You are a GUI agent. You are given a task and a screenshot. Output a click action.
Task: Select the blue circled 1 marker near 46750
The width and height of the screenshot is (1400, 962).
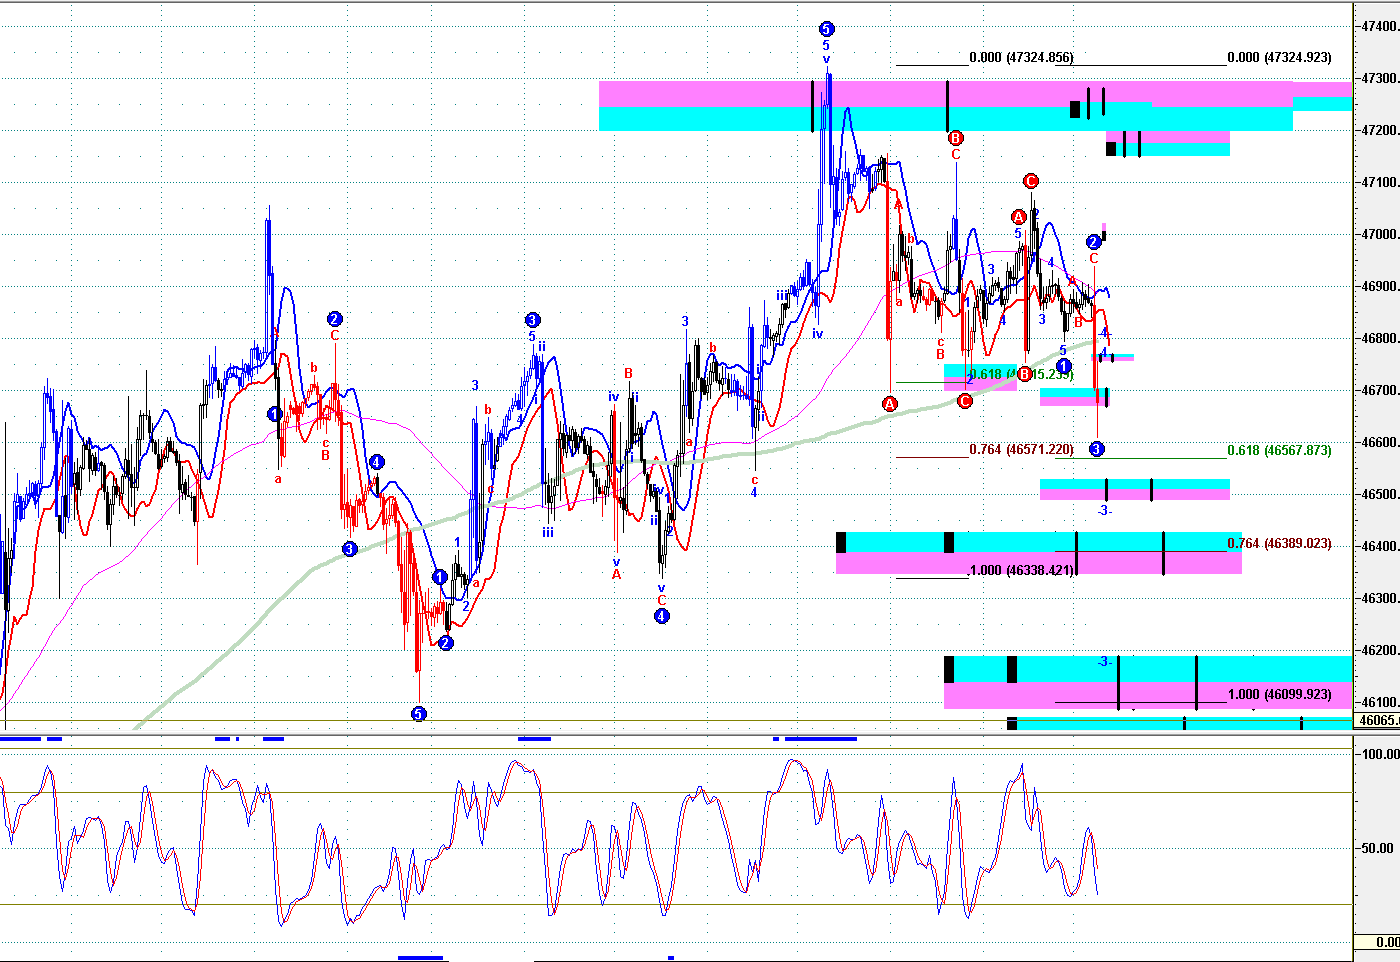[x=1064, y=367]
